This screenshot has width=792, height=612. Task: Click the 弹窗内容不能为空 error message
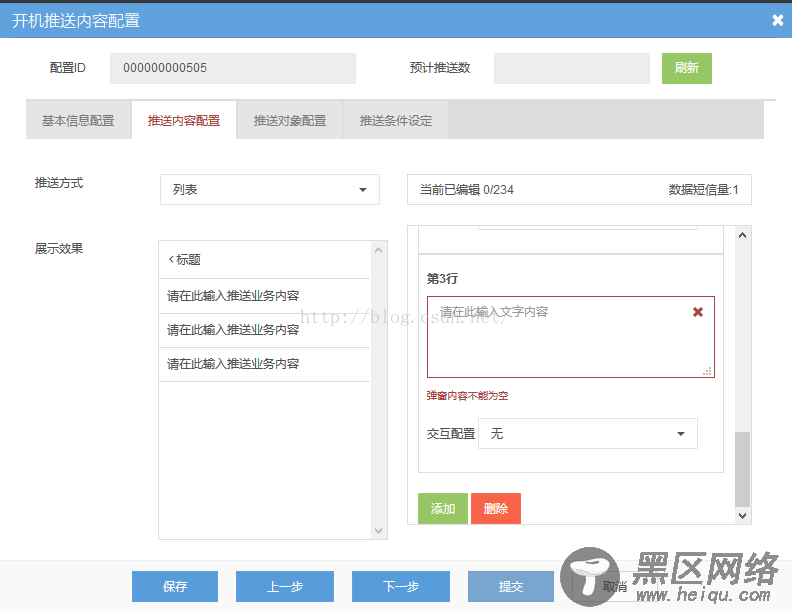pos(467,395)
